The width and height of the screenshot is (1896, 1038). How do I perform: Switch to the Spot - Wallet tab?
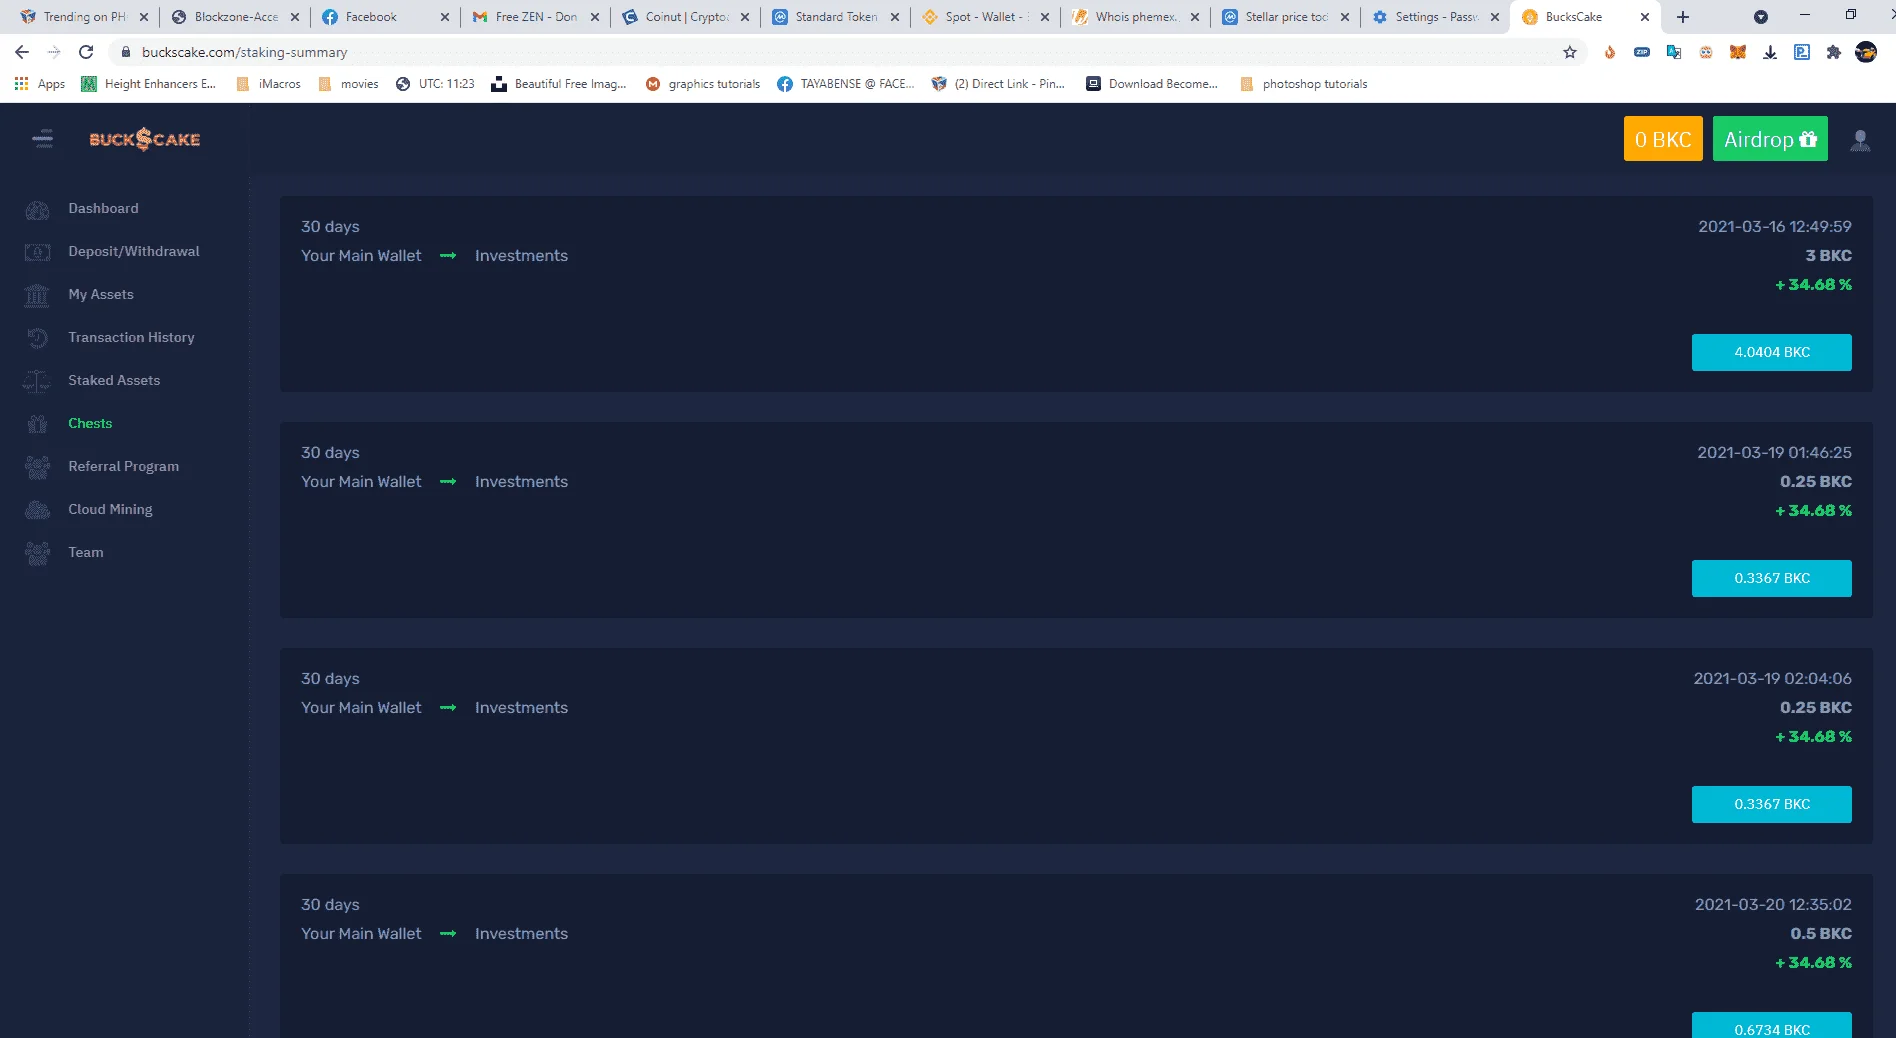(985, 17)
